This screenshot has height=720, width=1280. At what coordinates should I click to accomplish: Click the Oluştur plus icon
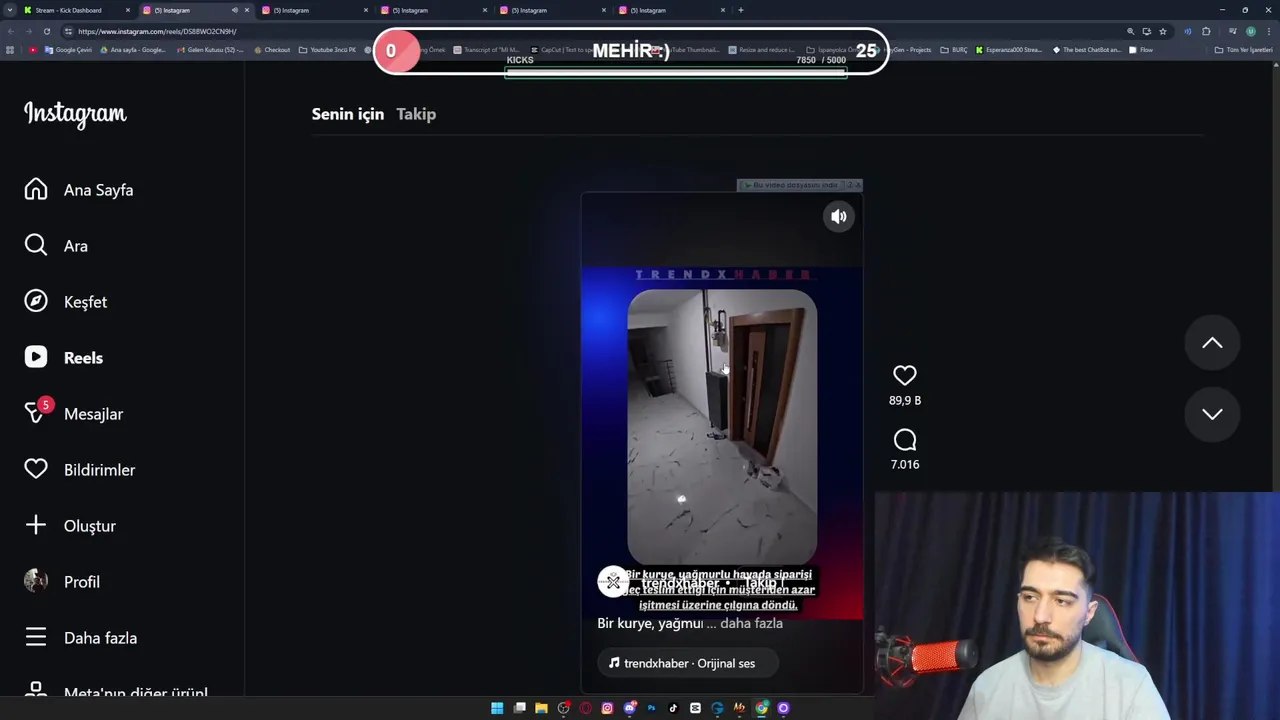(36, 526)
